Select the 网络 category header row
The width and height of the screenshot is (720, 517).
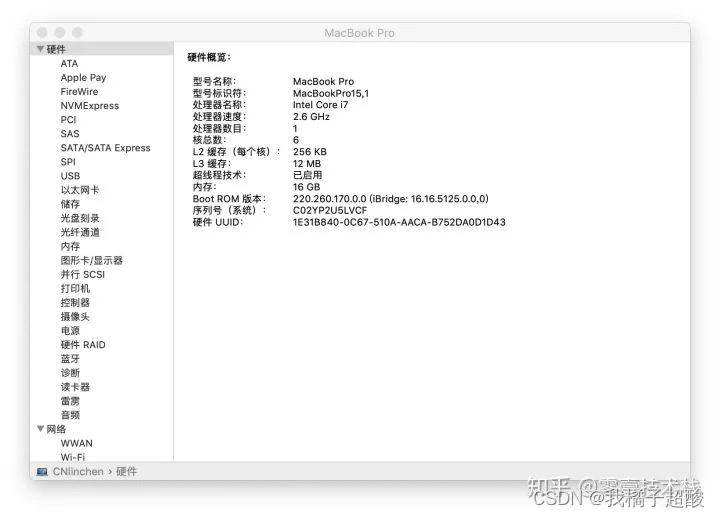(x=101, y=429)
